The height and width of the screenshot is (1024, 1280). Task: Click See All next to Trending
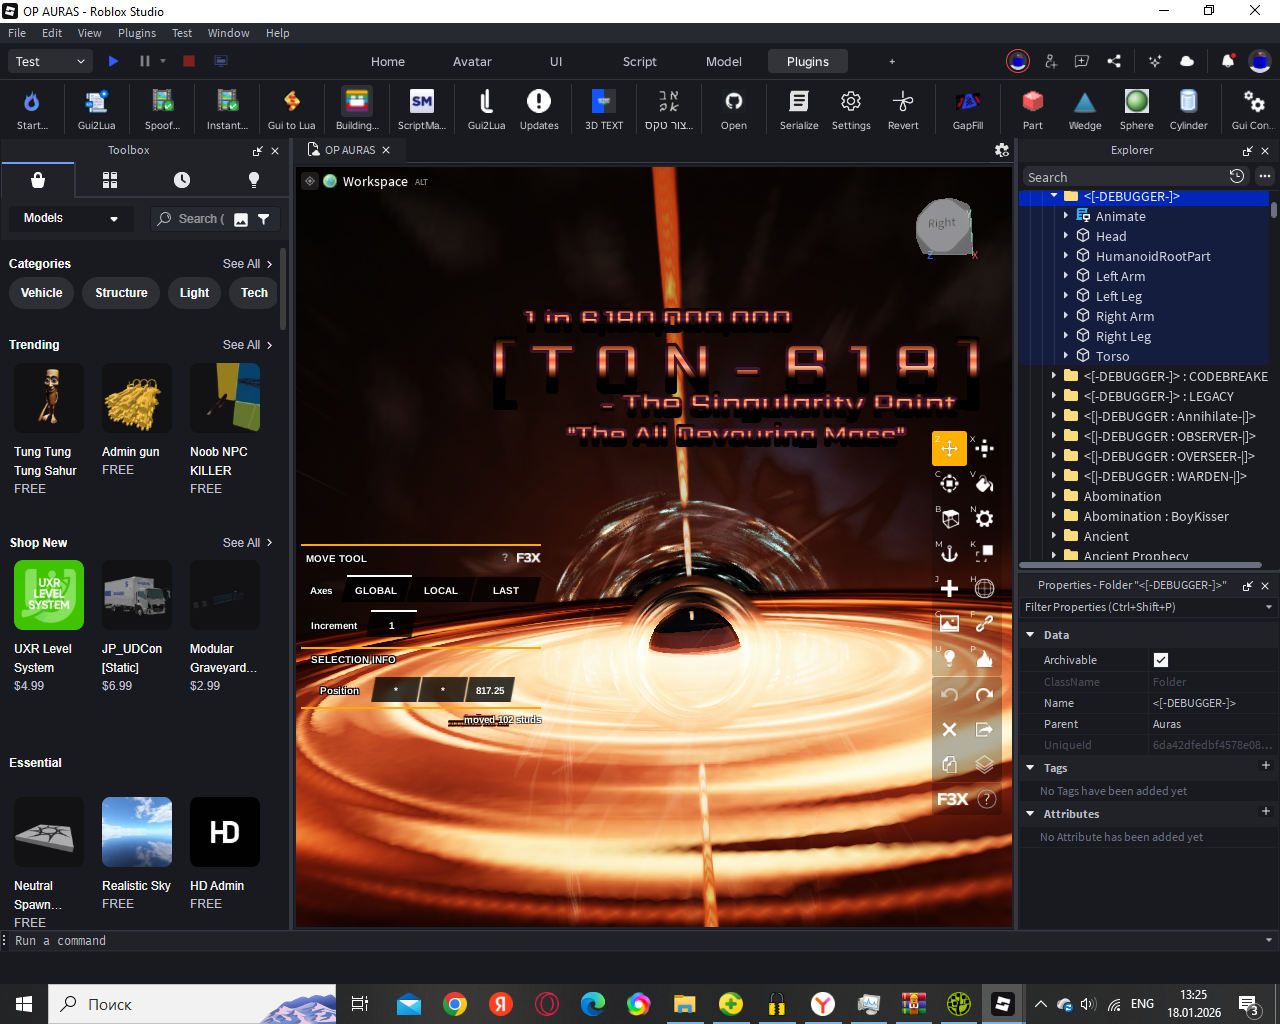click(247, 345)
